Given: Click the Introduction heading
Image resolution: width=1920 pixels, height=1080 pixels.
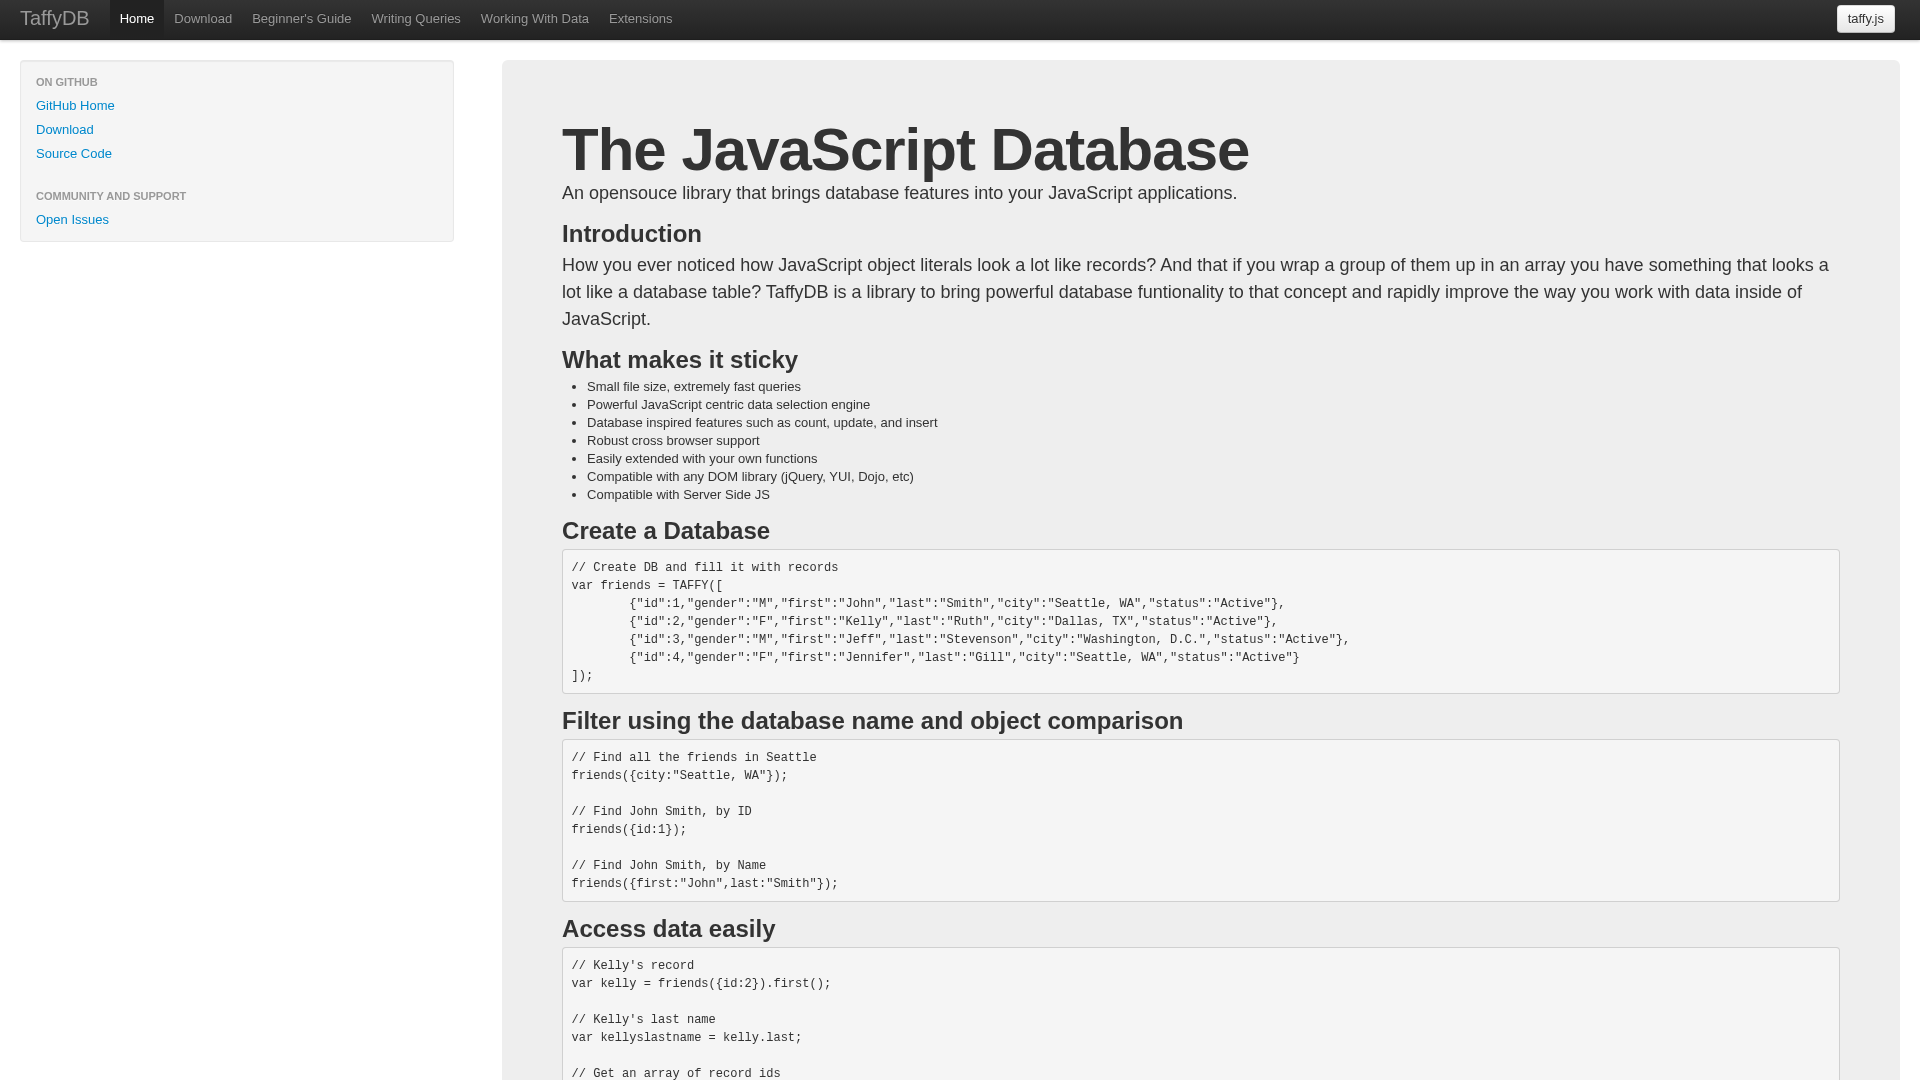Looking at the screenshot, I should [x=631, y=234].
